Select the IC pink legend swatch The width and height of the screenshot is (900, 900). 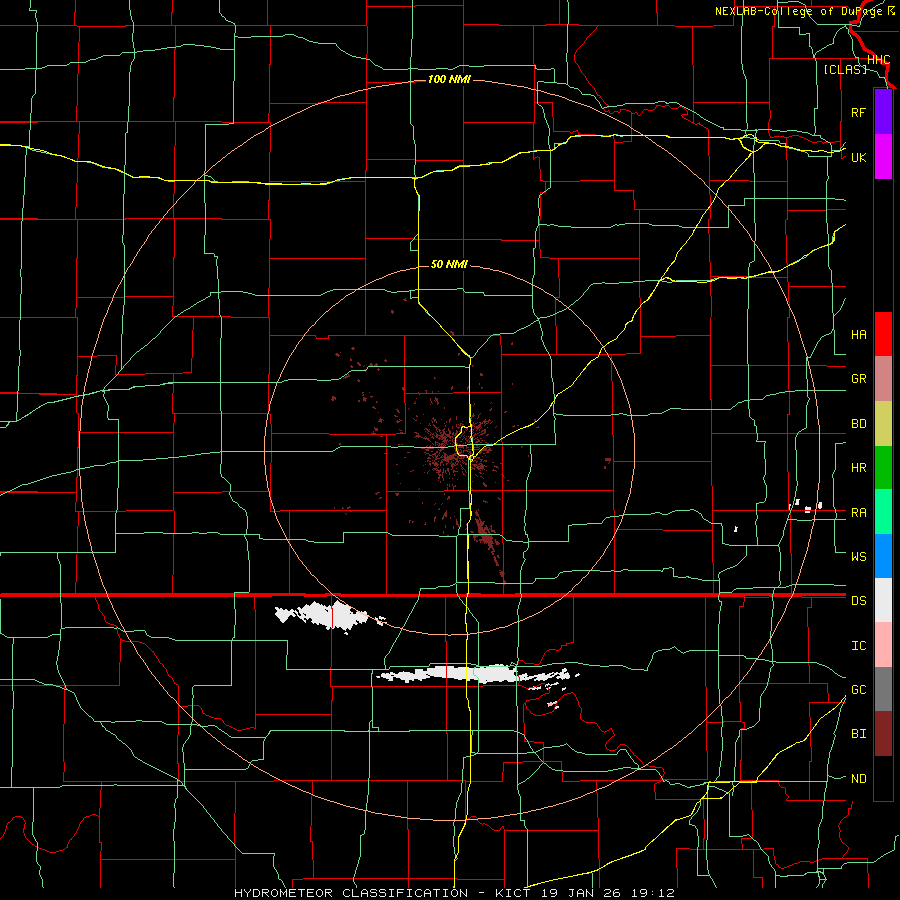[x=883, y=645]
